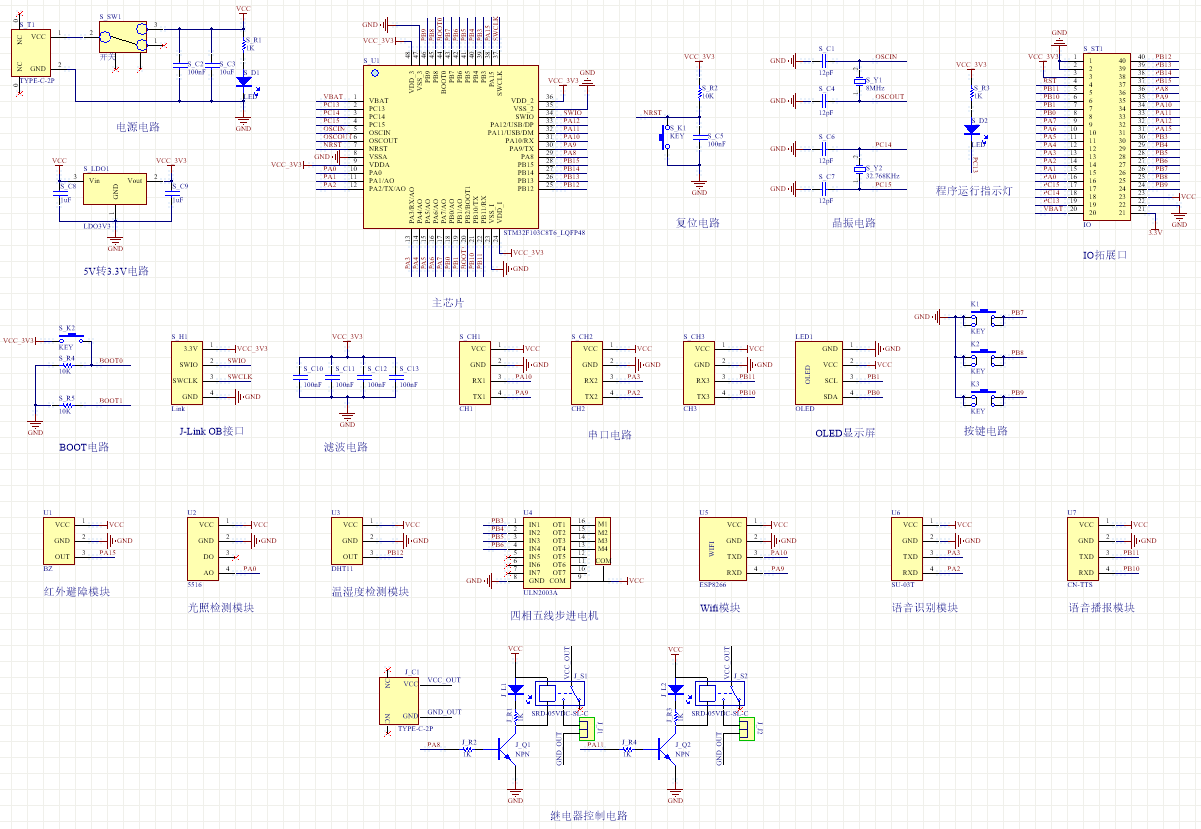Click the S_D2 program-run indicator LED
The width and height of the screenshot is (1201, 829).
[971, 129]
